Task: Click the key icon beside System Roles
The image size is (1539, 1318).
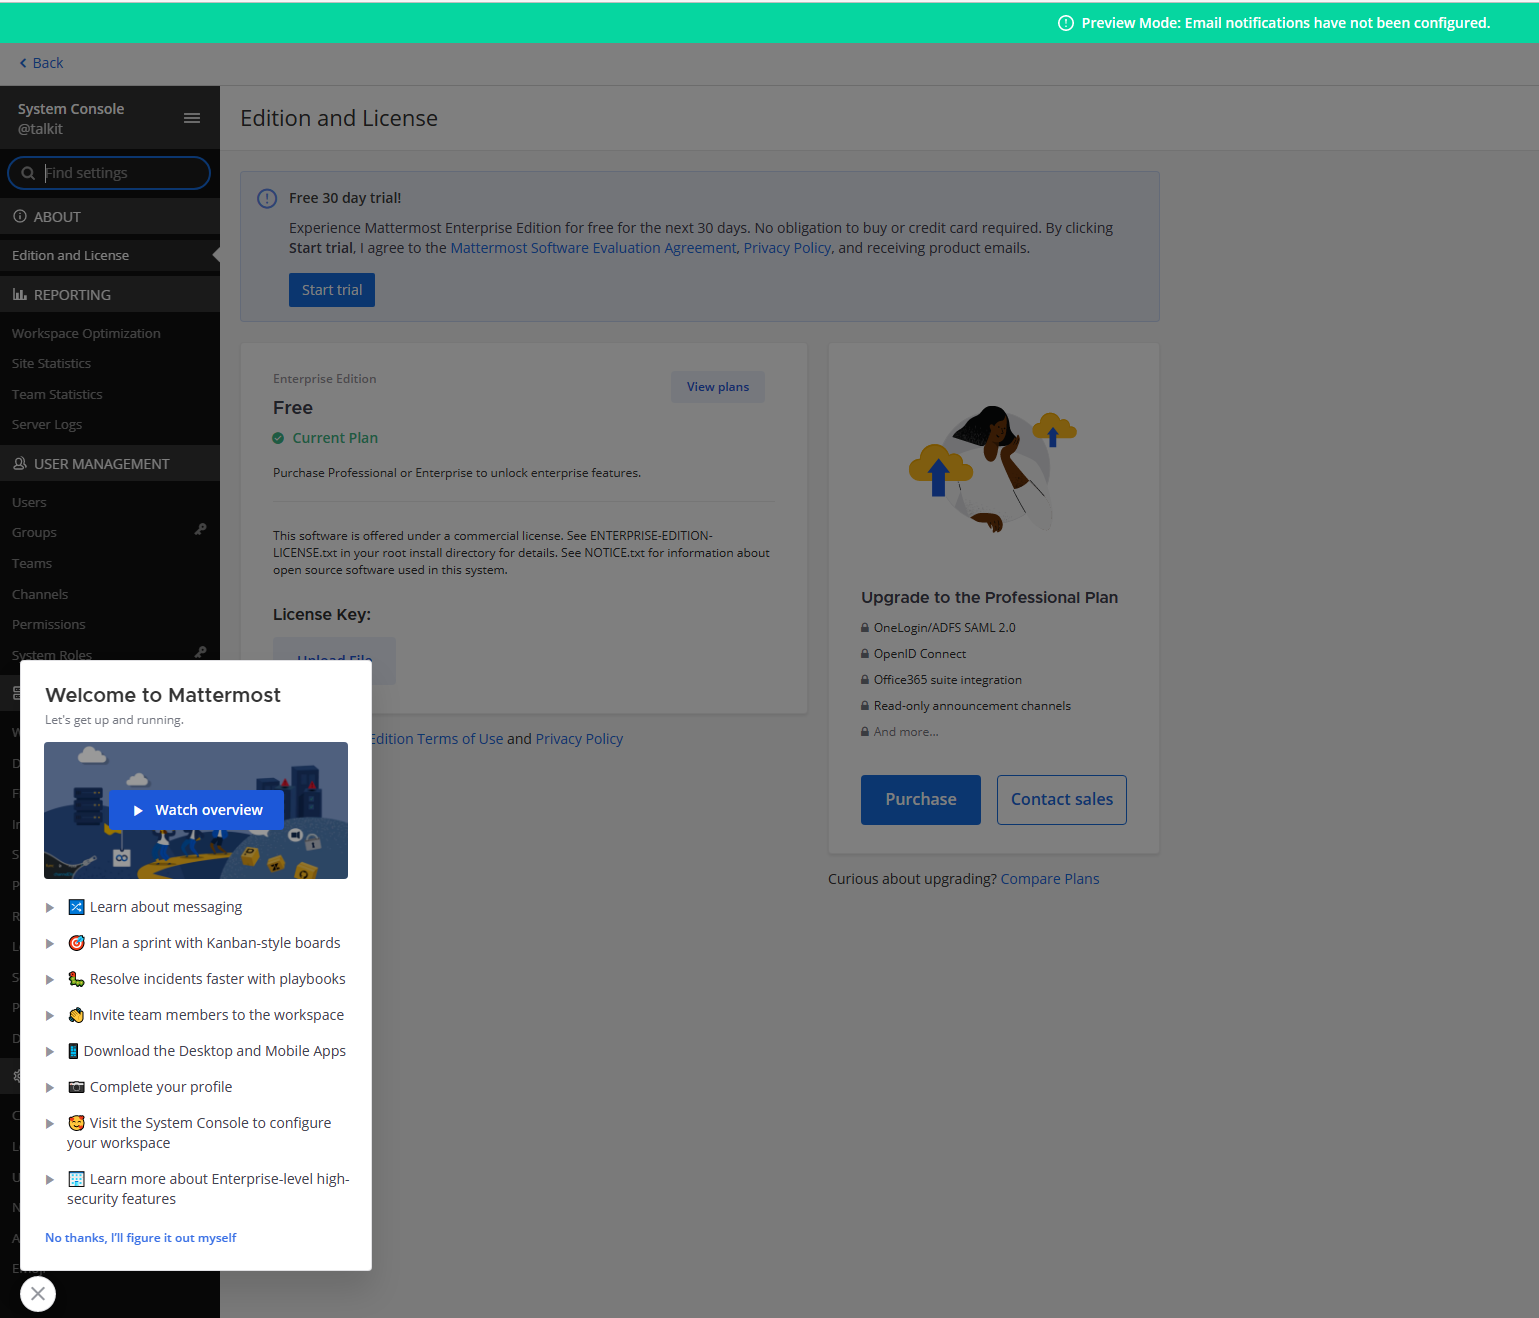Action: pyautogui.click(x=201, y=652)
